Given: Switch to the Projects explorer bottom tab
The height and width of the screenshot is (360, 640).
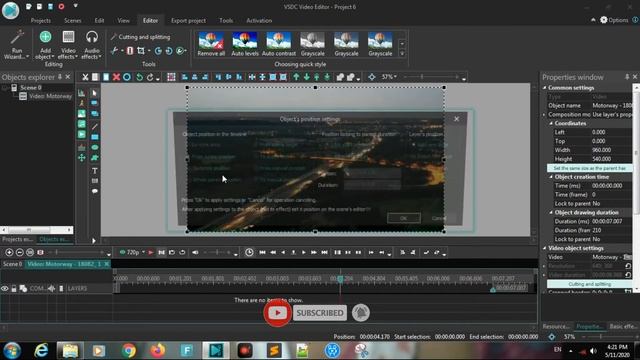Looking at the screenshot, I should coord(18,240).
